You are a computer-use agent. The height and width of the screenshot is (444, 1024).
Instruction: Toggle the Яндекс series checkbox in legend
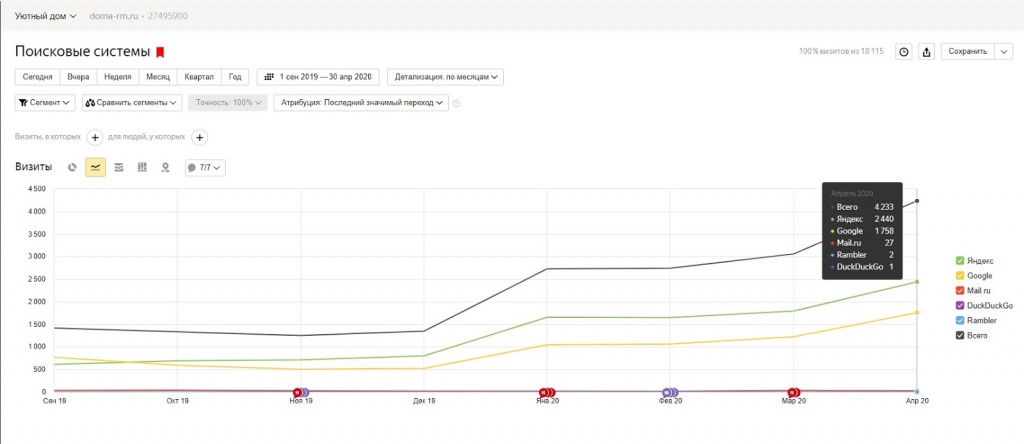pos(961,260)
